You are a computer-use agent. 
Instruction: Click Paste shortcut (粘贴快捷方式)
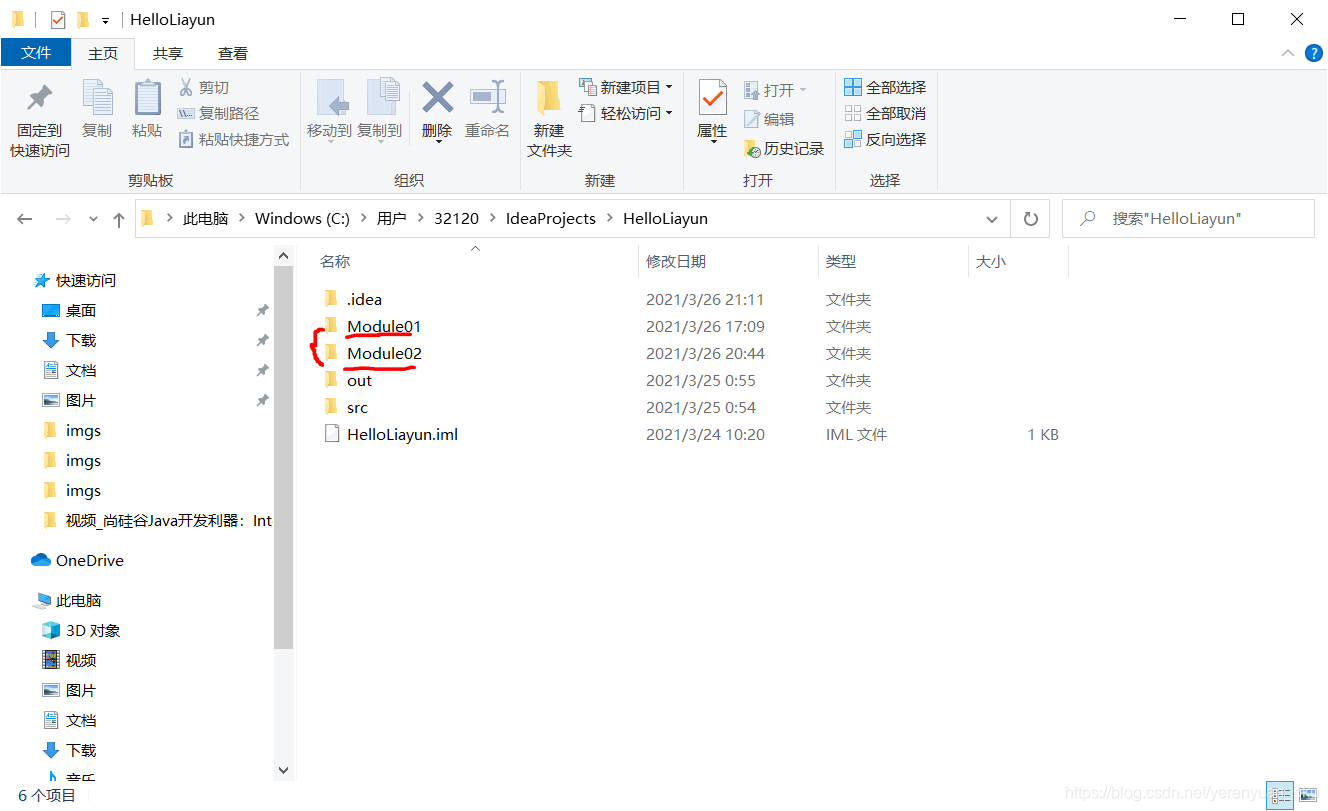[234, 140]
